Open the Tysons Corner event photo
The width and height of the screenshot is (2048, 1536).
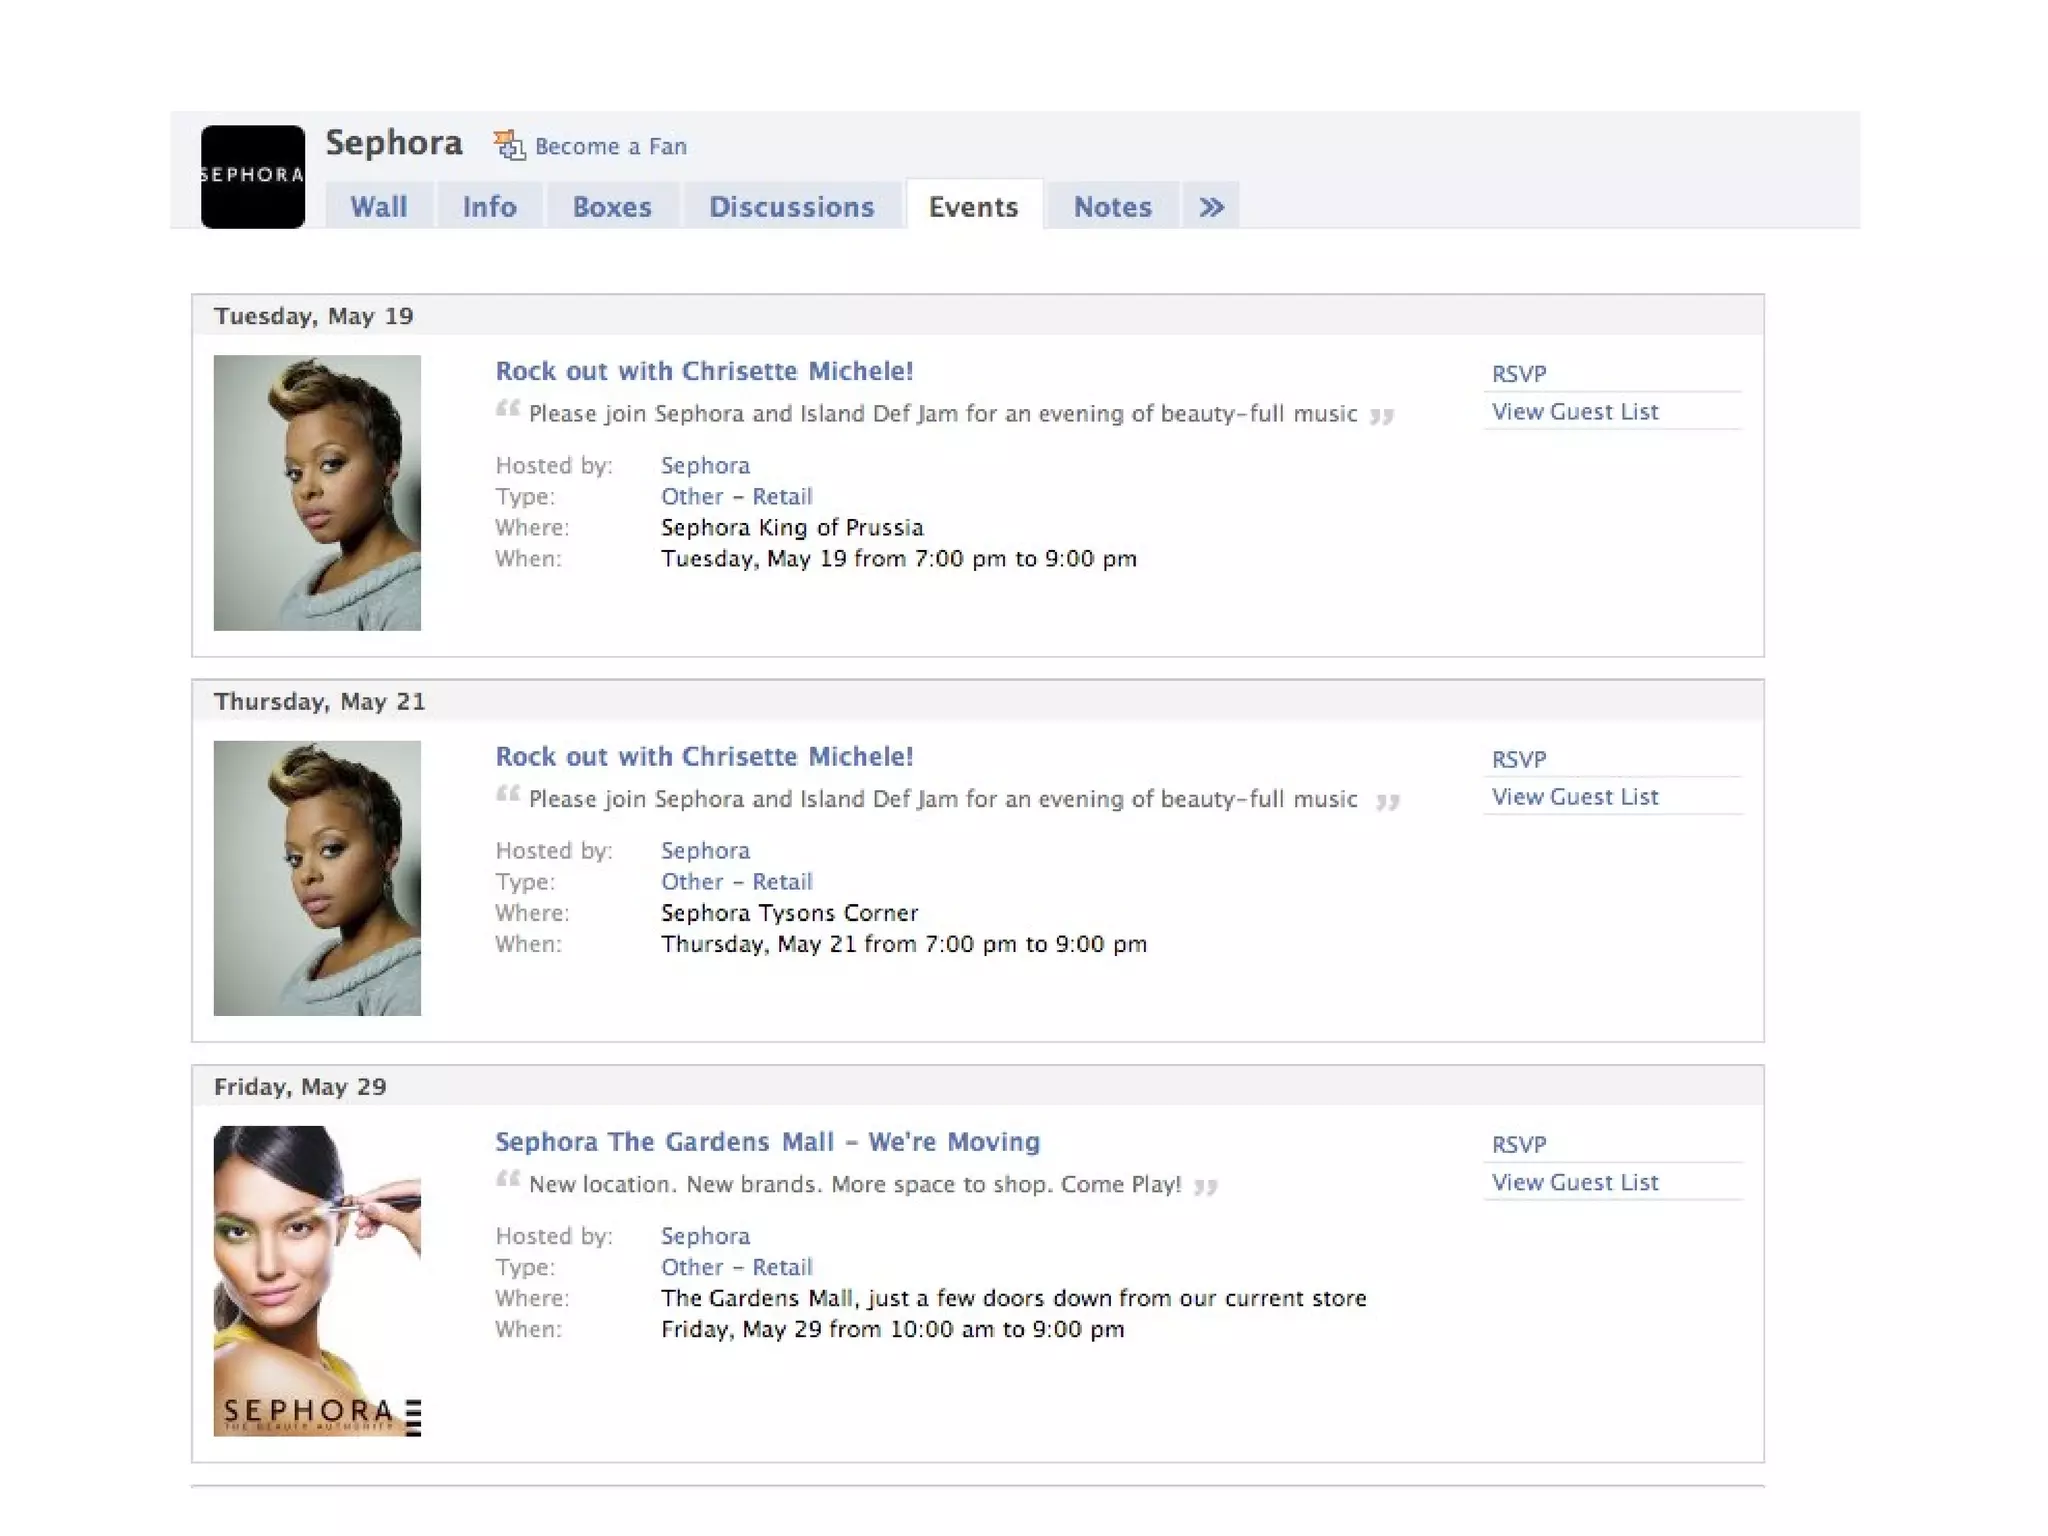coord(317,877)
